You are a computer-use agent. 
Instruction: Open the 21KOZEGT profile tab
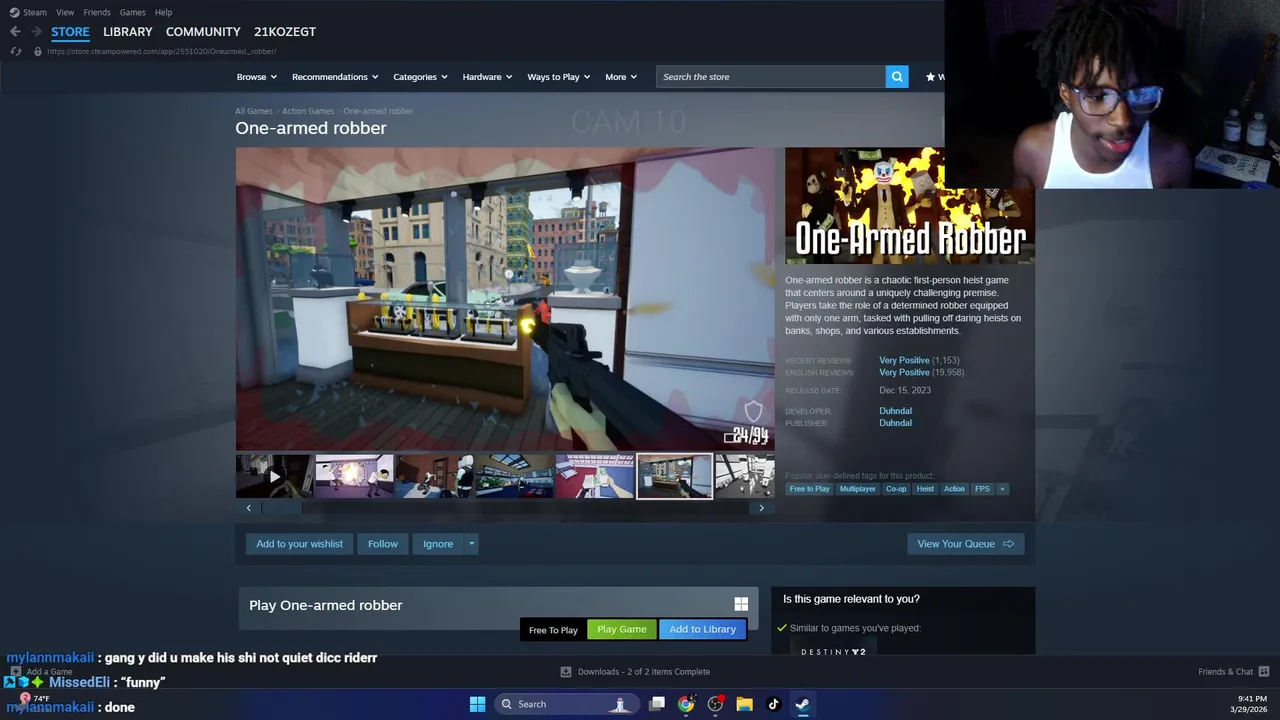click(285, 32)
